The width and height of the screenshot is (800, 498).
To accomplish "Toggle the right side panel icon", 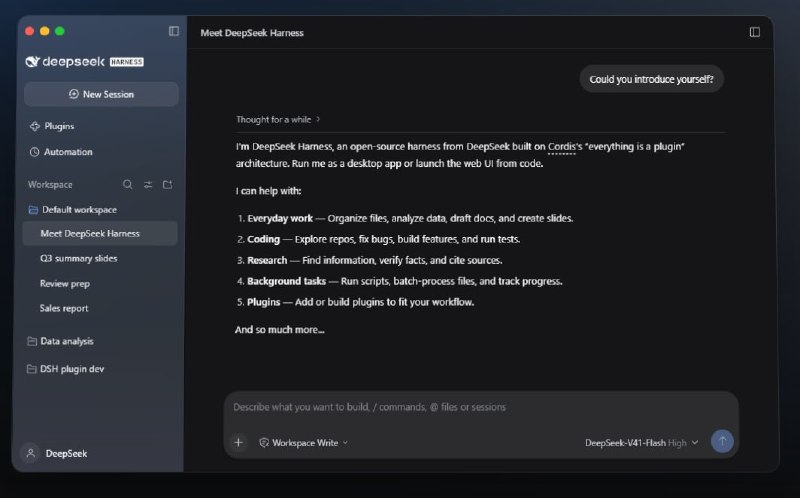I will click(755, 32).
